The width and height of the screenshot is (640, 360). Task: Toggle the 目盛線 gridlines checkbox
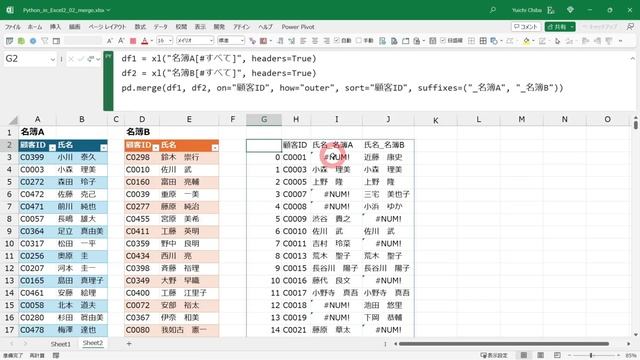click(443, 40)
